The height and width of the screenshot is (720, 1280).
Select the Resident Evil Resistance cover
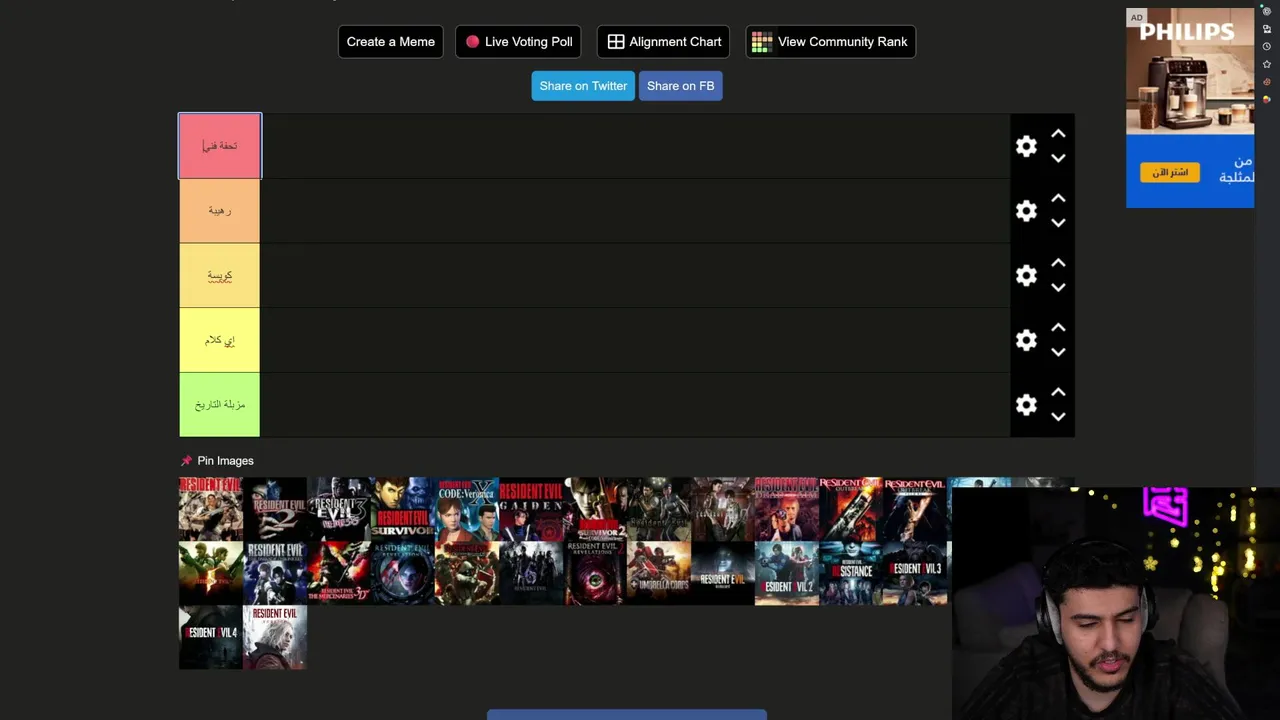(851, 573)
